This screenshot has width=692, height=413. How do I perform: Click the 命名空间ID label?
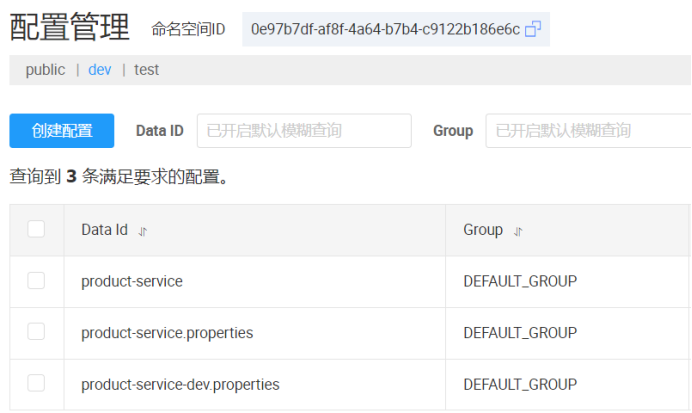[188, 30]
